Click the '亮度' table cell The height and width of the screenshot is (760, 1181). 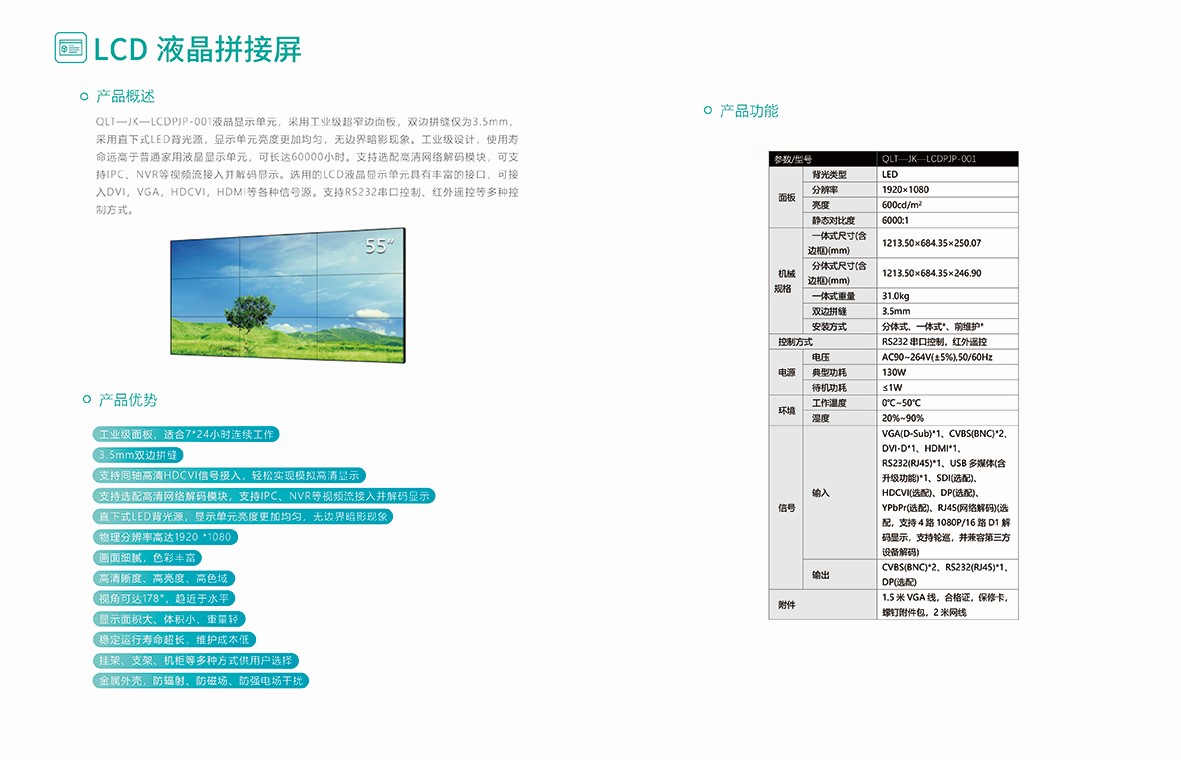pyautogui.click(x=841, y=205)
